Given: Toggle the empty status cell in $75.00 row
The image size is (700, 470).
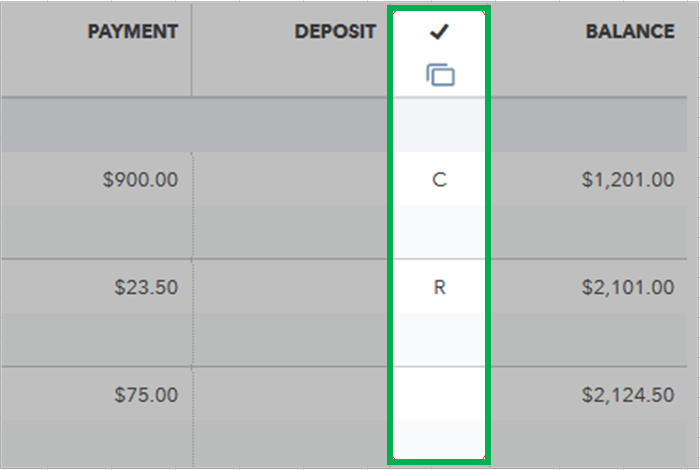Looking at the screenshot, I should tap(439, 395).
